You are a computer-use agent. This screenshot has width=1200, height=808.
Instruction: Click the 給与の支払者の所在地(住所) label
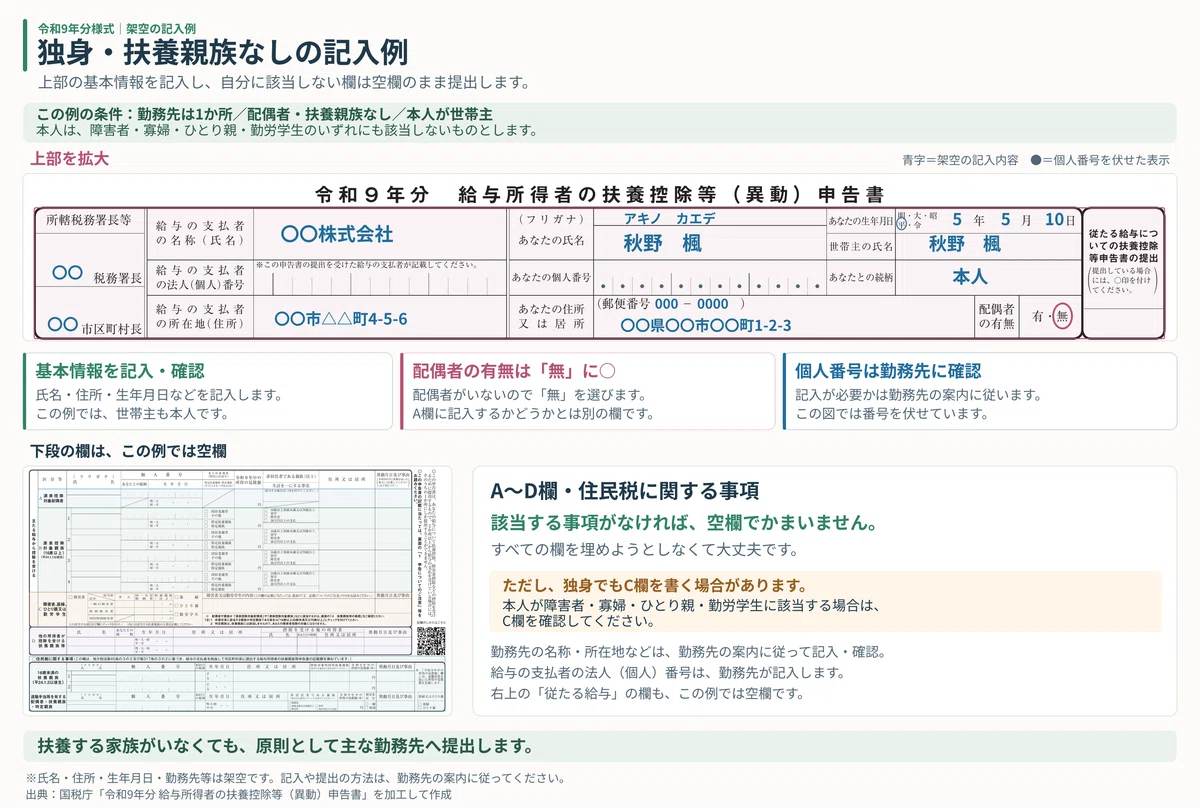pyautogui.click(x=200, y=317)
